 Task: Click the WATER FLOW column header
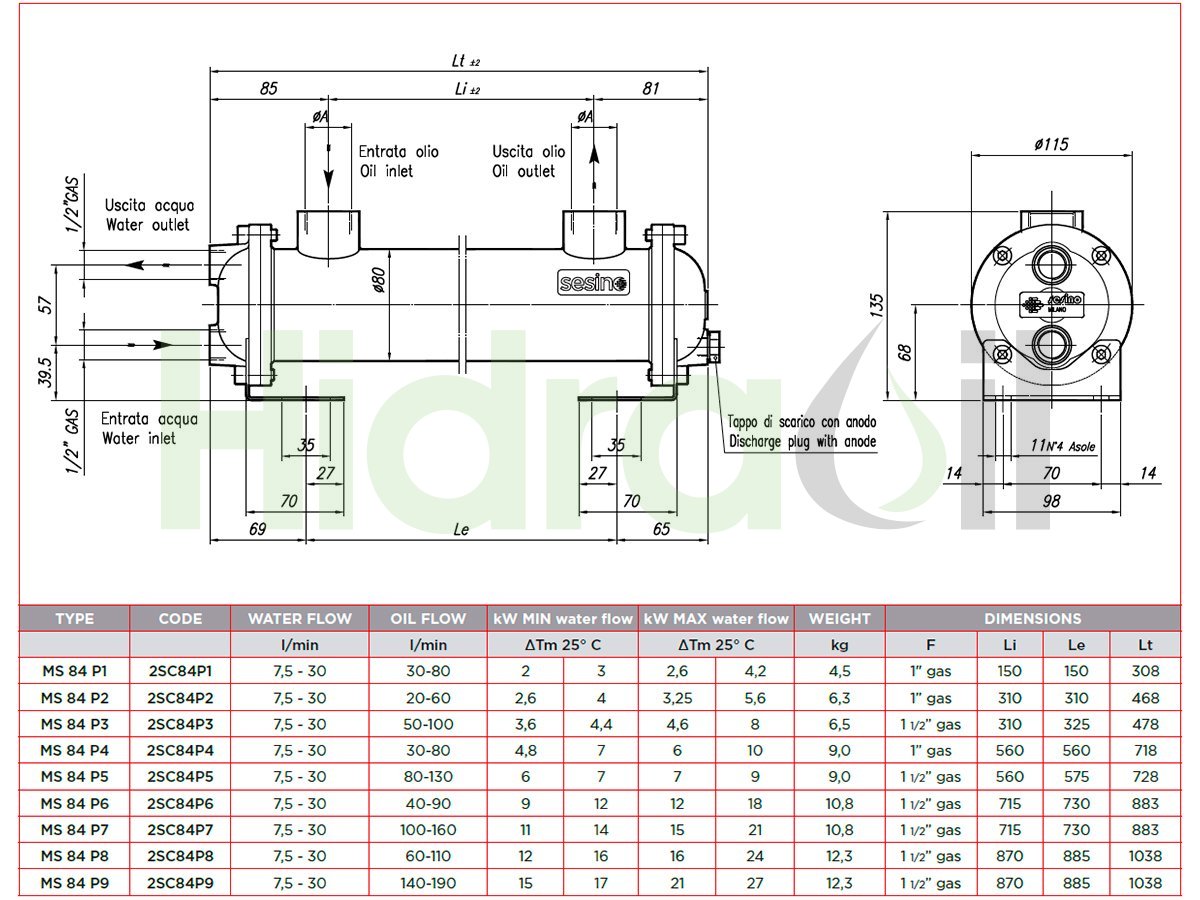pos(300,619)
